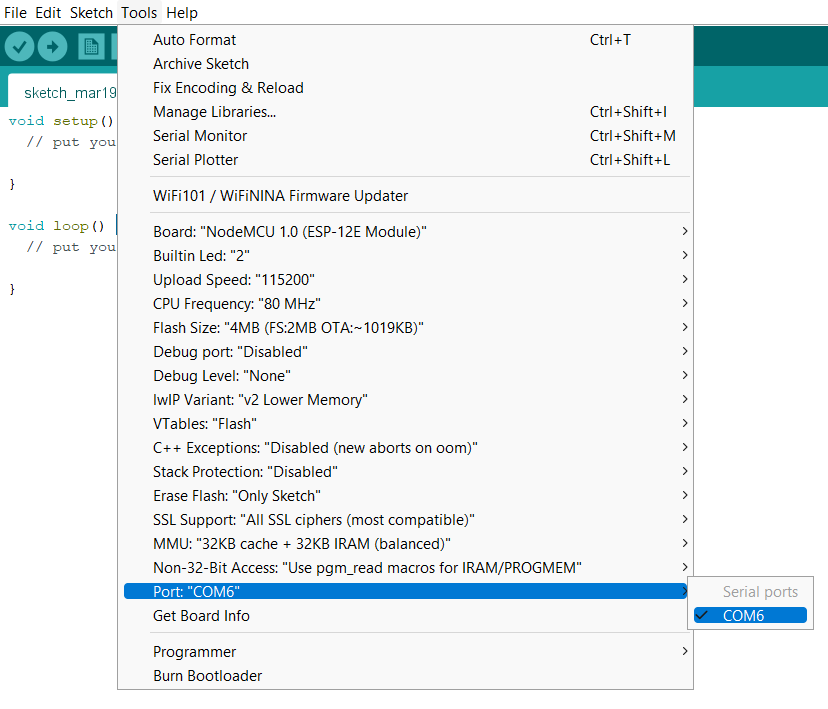Viewport: 828px width, 709px height.
Task: Open the File menu
Action: click(x=16, y=13)
